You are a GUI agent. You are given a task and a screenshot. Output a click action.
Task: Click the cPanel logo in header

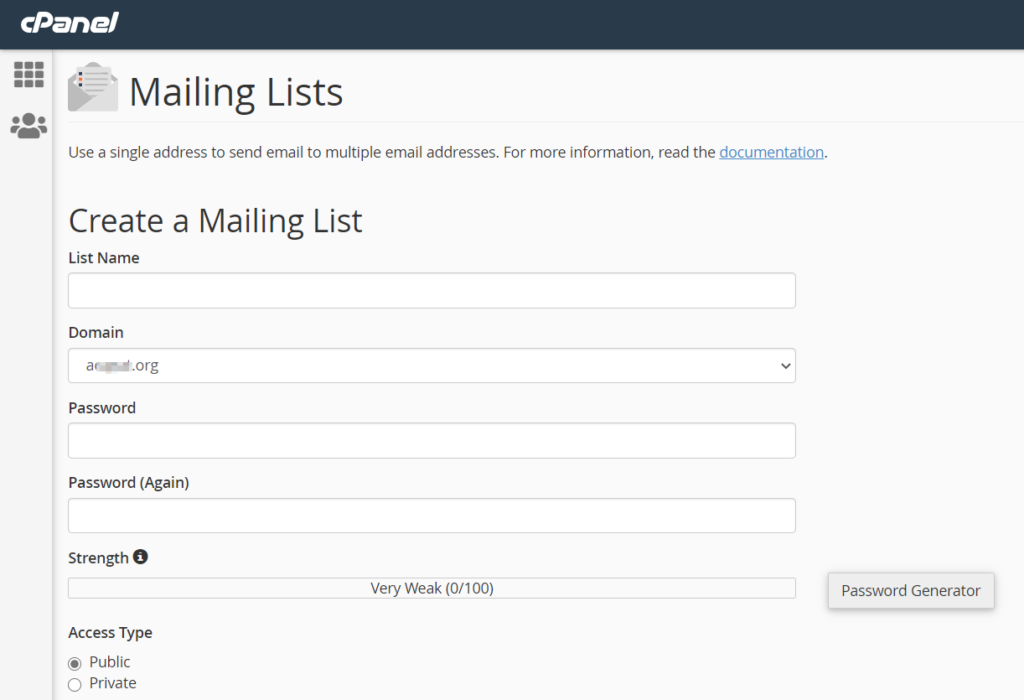[69, 23]
